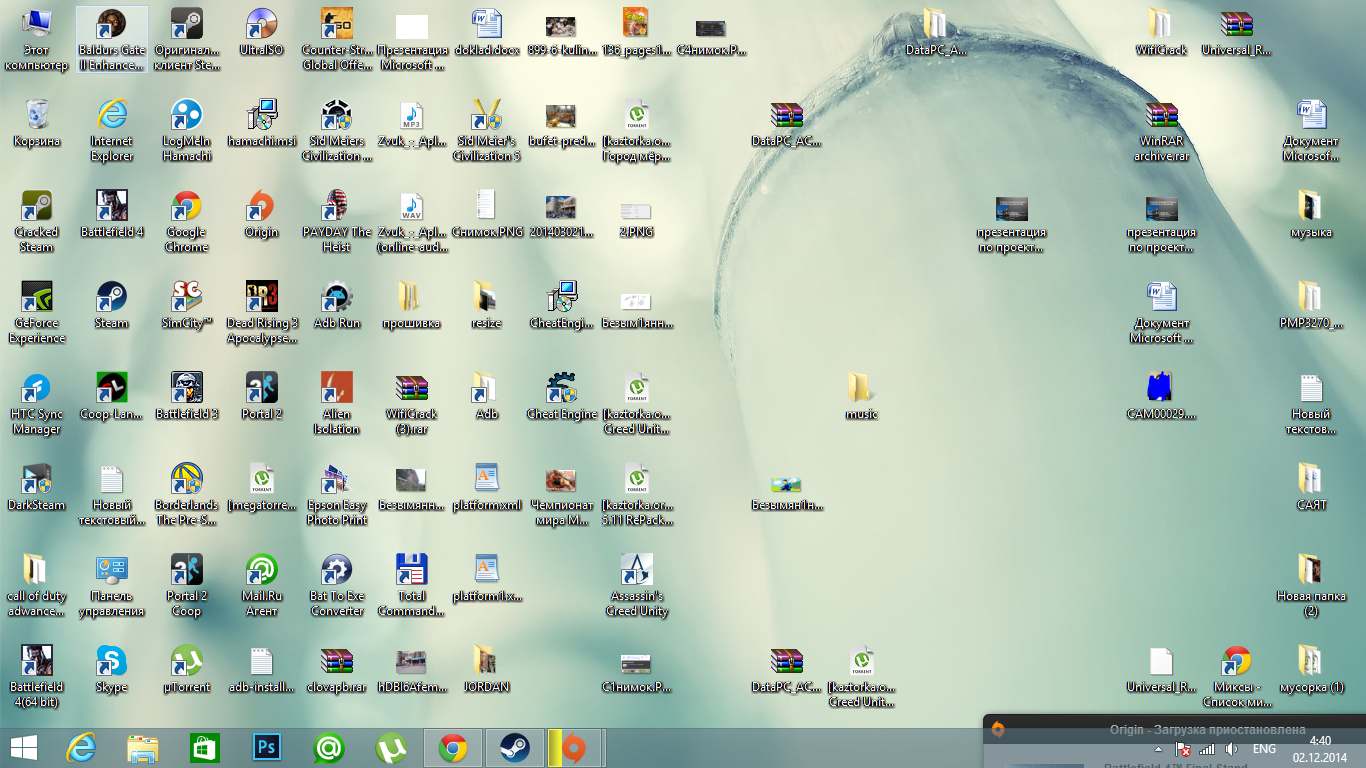
Task: Open Панель управления control panel icon
Action: point(112,585)
